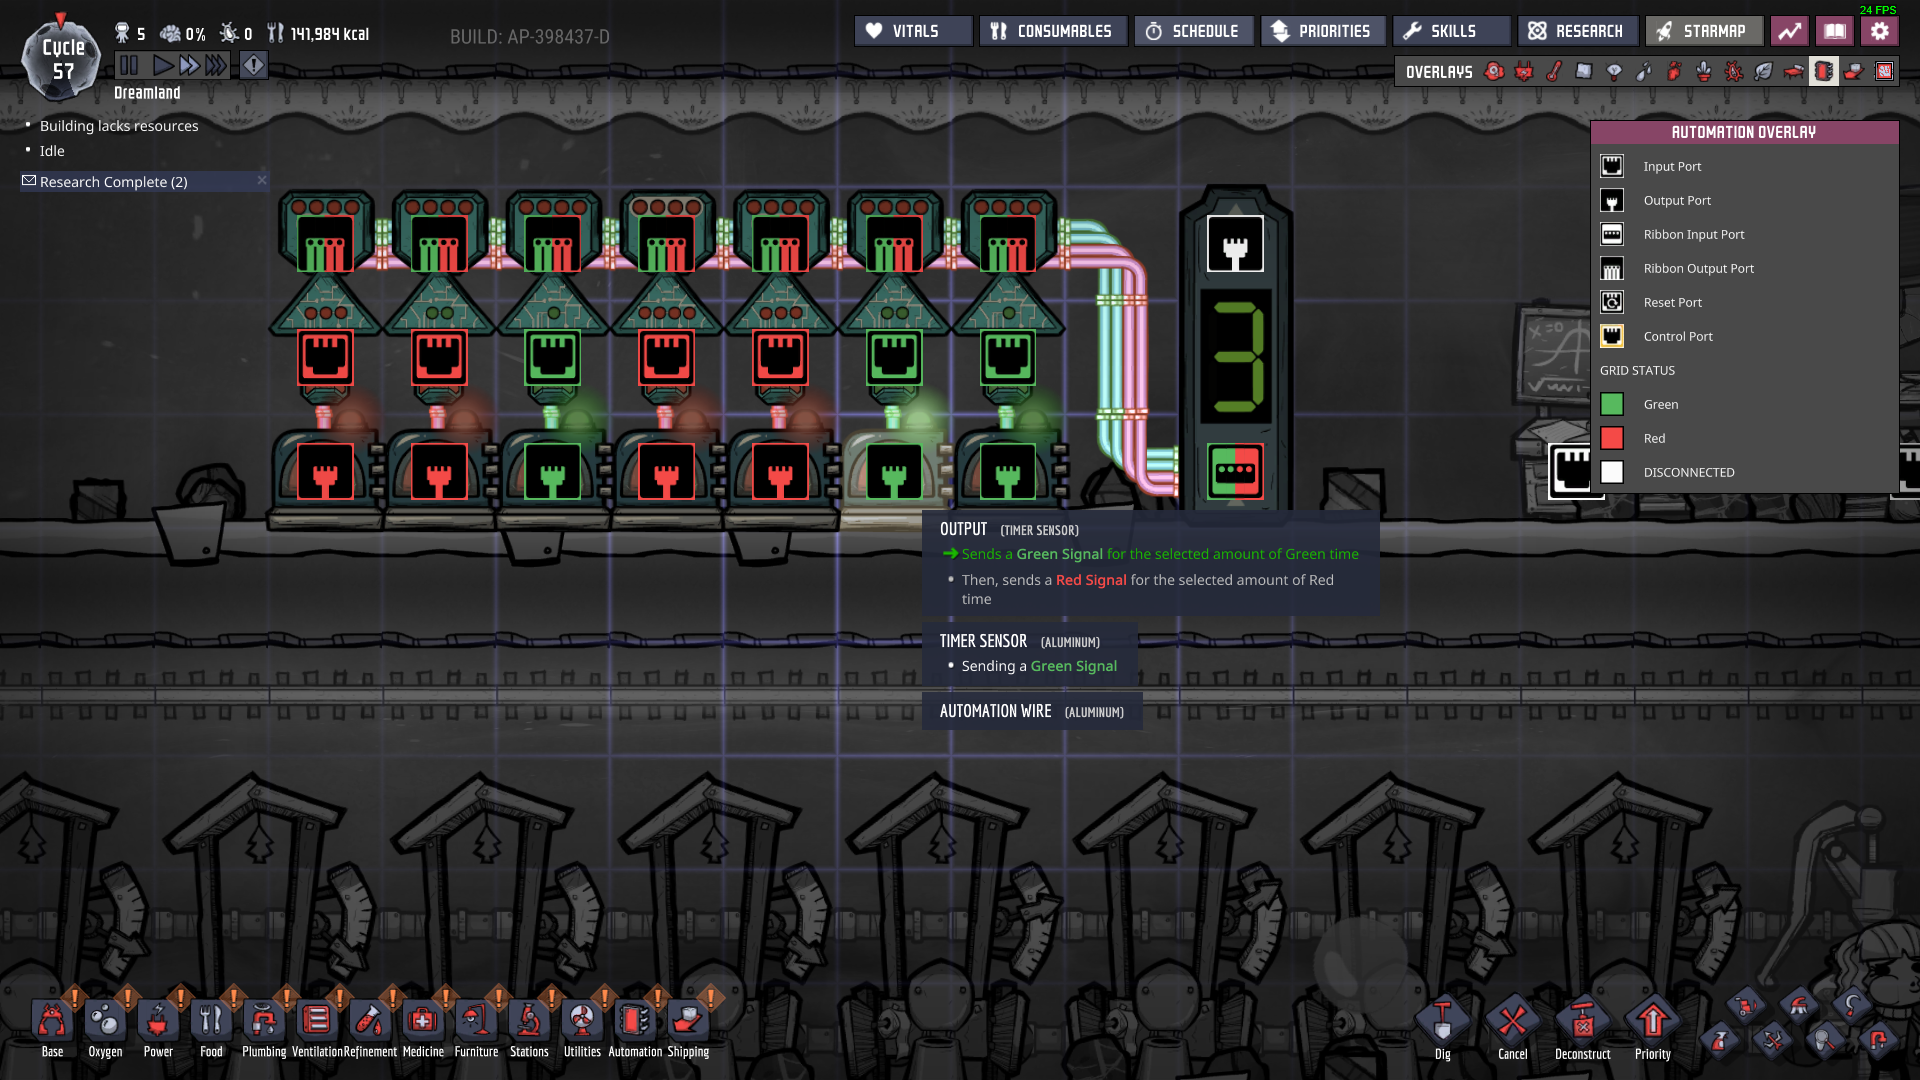The image size is (1920, 1080).
Task: Open the colony report graph icon
Action: (1789, 31)
